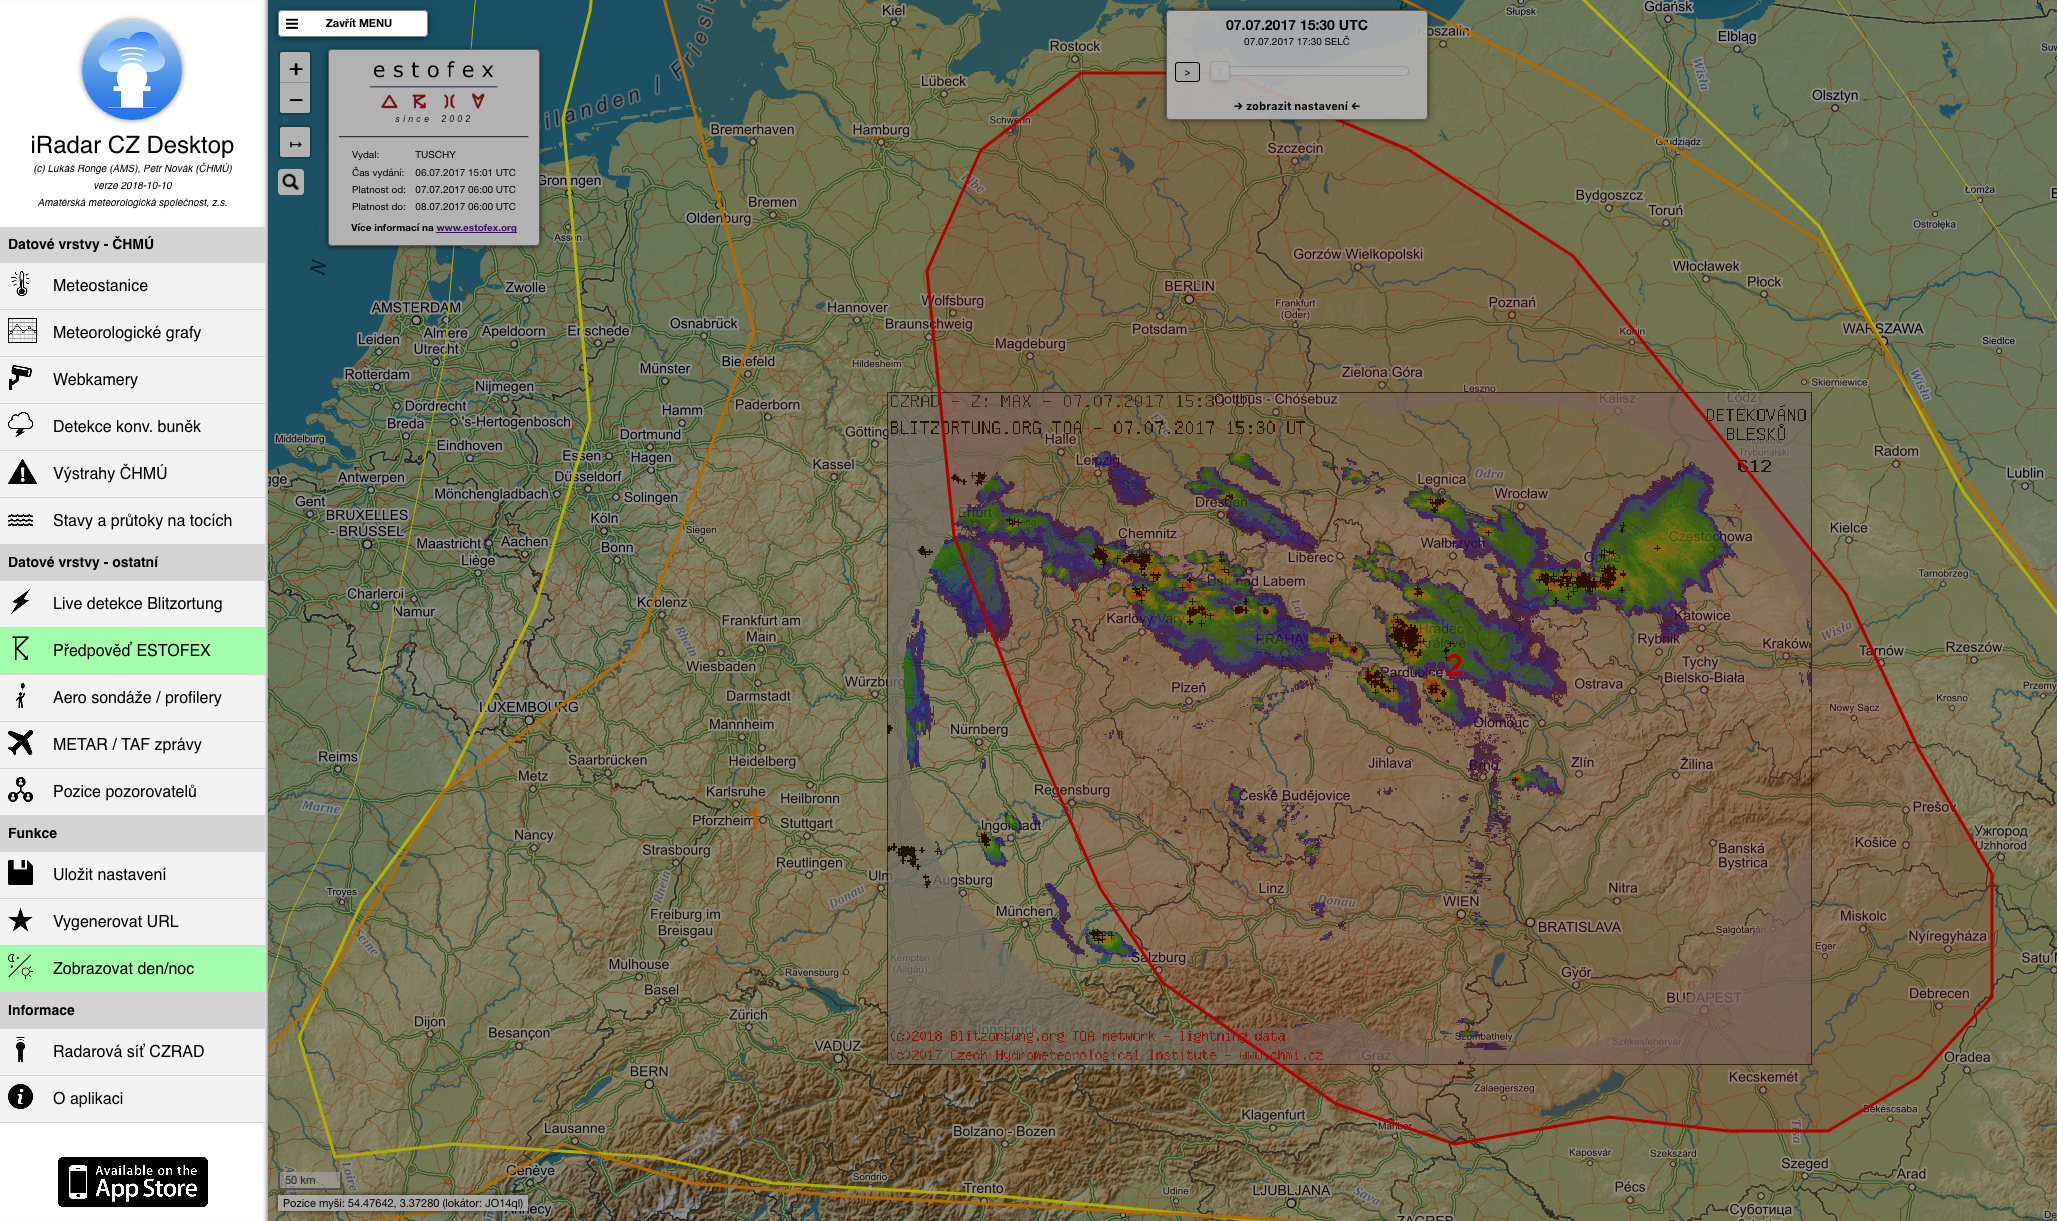This screenshot has width=2057, height=1221.
Task: Open Radarová síť CZRAD info
Action: (x=133, y=1051)
